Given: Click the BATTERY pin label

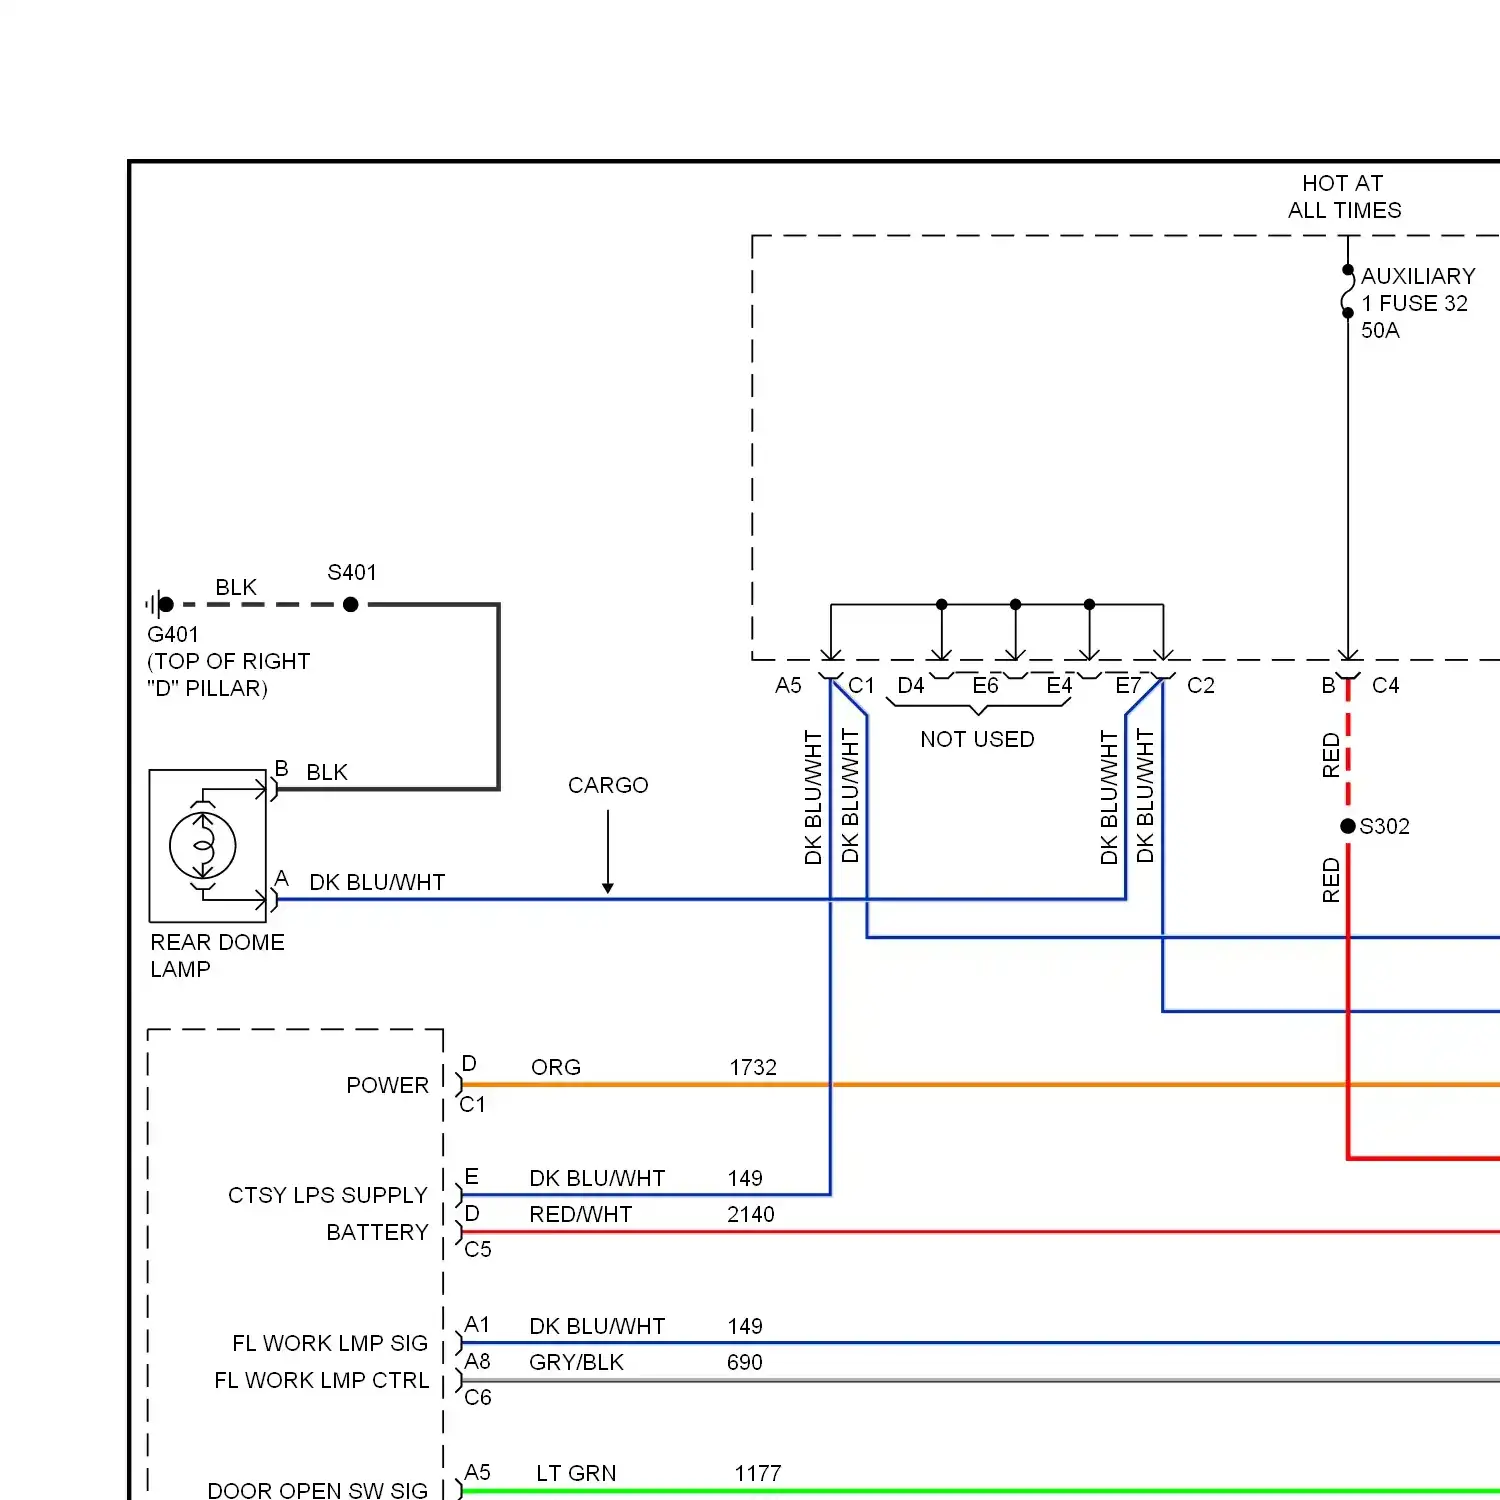Looking at the screenshot, I should point(377,1232).
